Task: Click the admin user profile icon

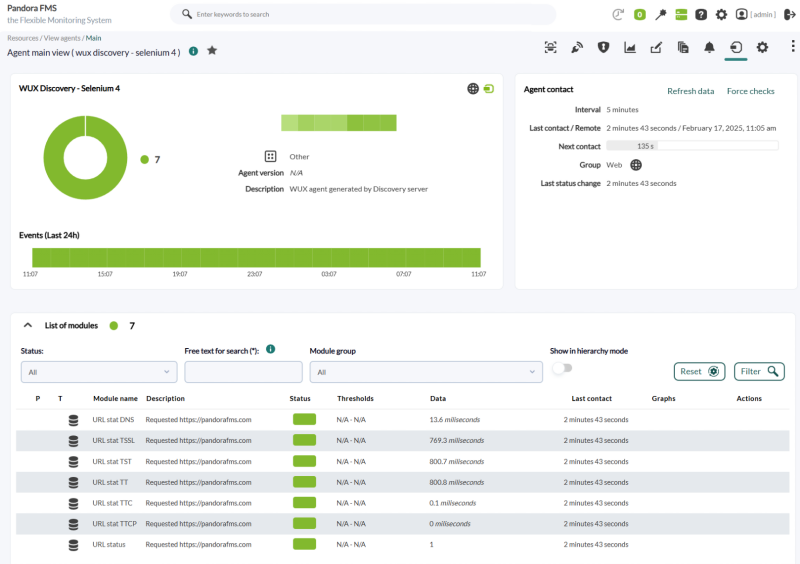Action: 741,14
